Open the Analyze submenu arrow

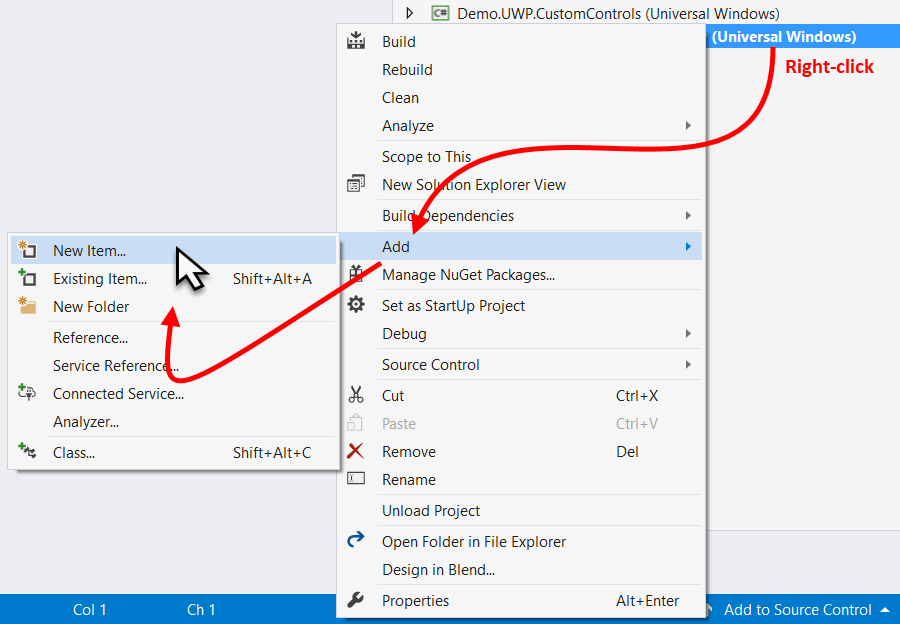pyautogui.click(x=688, y=125)
